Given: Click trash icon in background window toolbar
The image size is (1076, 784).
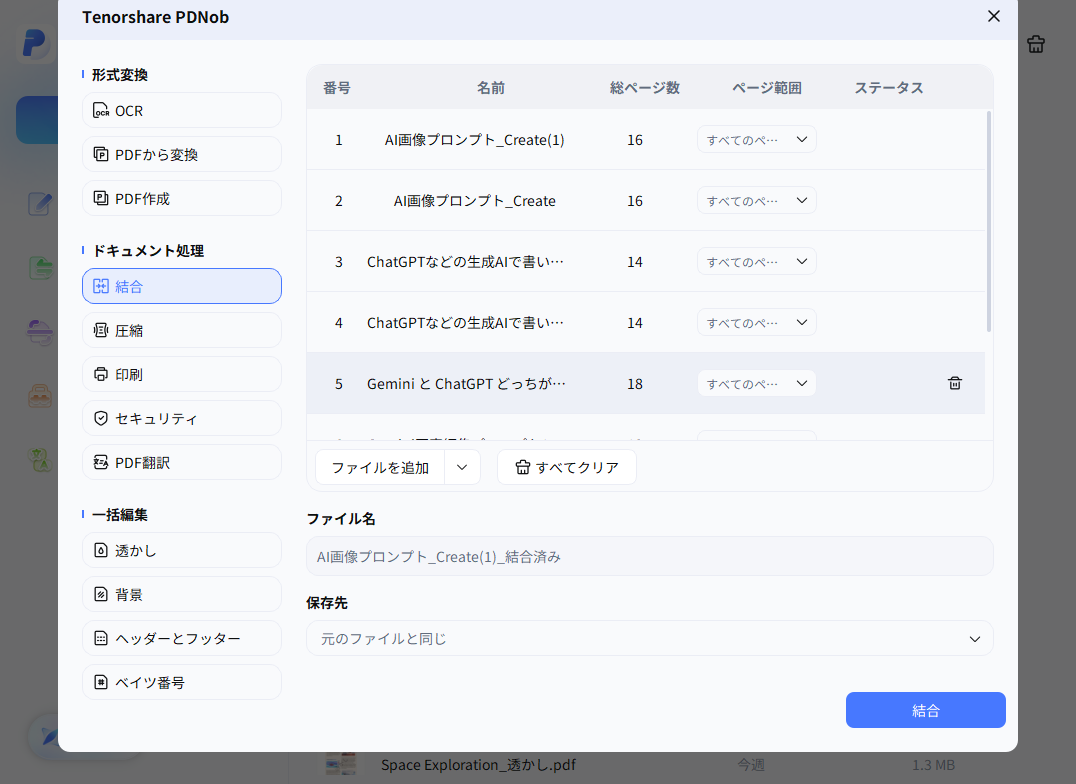Looking at the screenshot, I should [x=1036, y=44].
